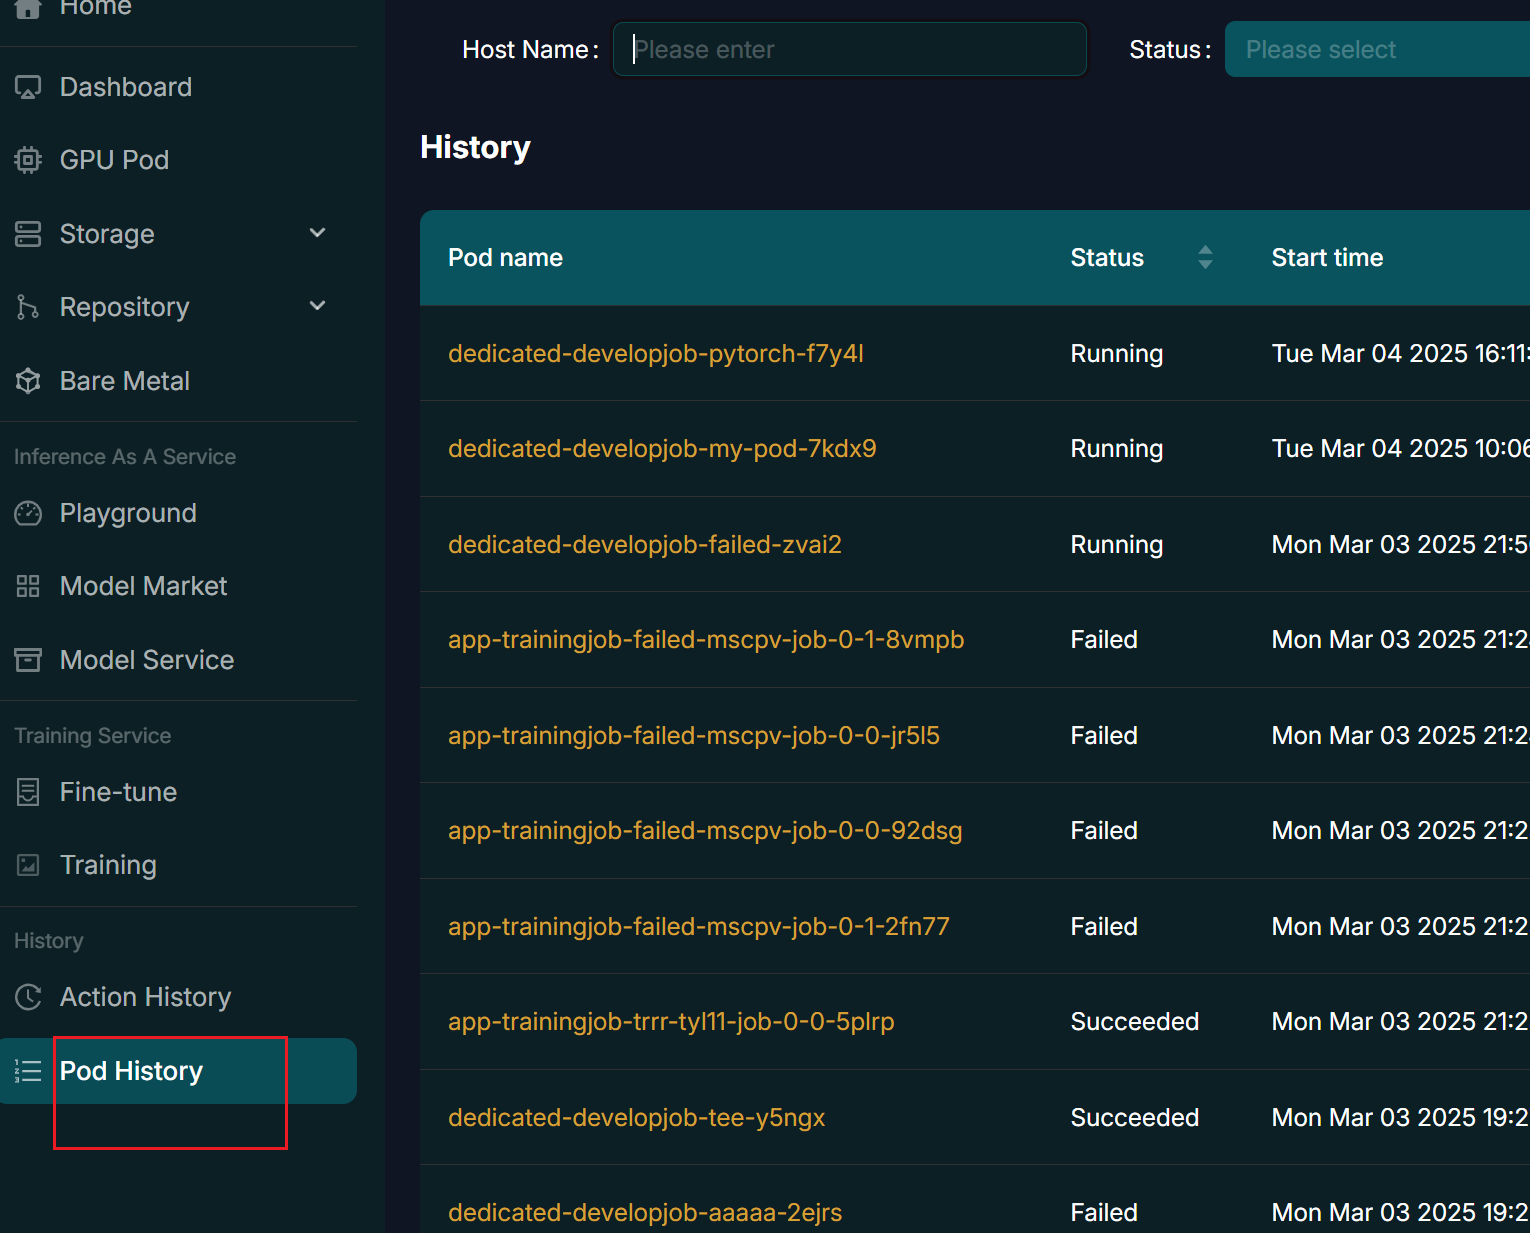Open pod dedicated-developjob-pytorch-f7y4l

click(x=655, y=354)
